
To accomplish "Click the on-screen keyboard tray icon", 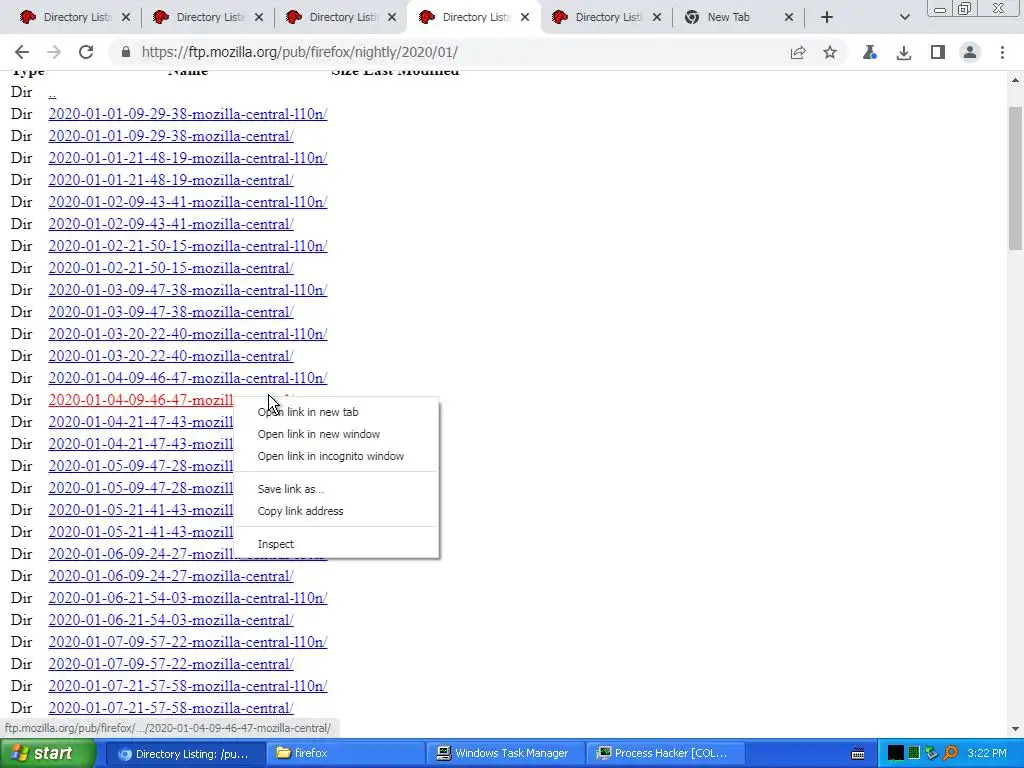I will (858, 754).
